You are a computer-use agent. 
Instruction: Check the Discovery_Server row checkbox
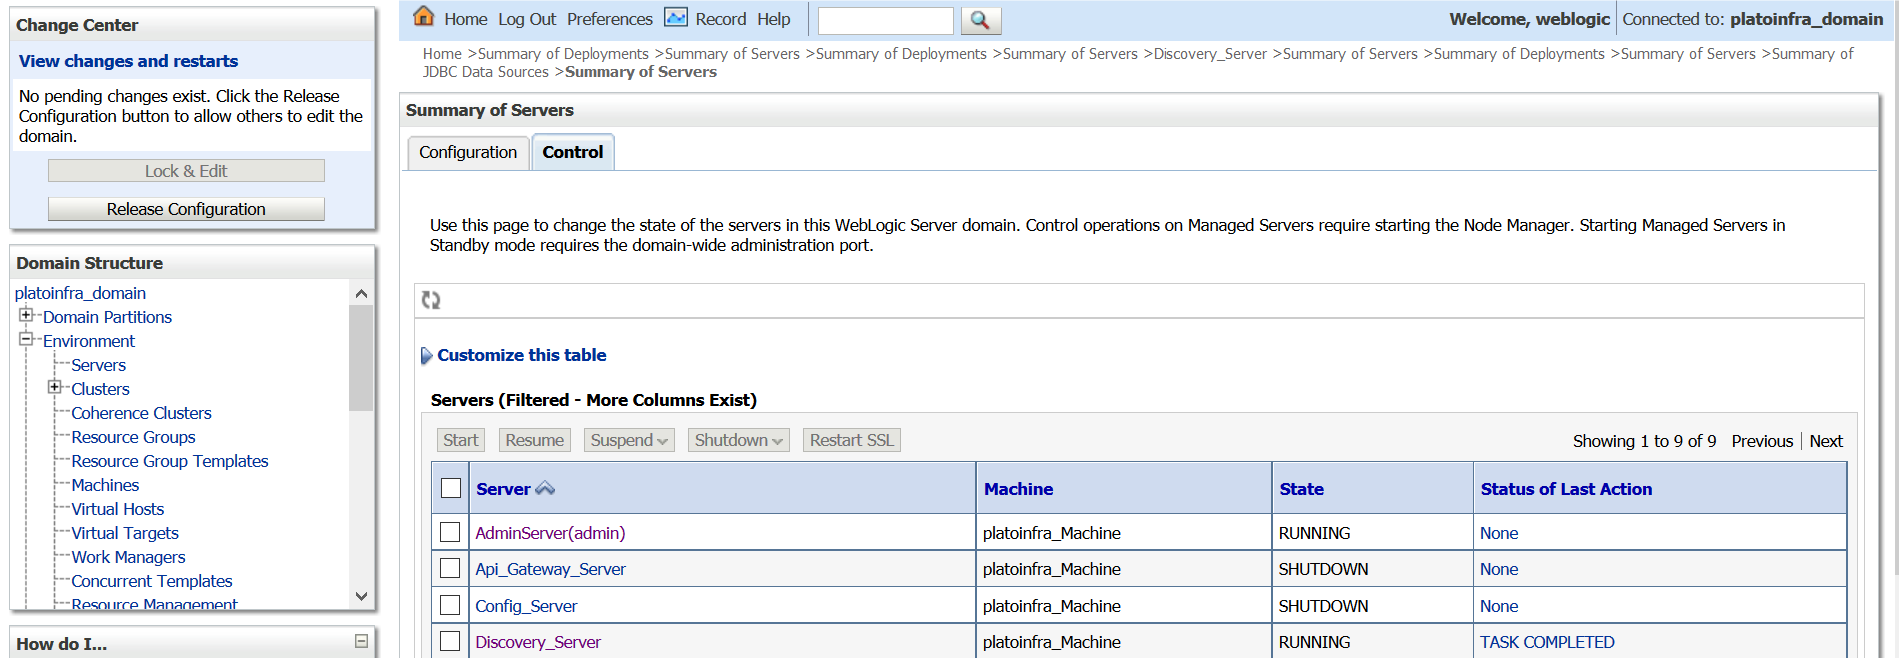[450, 641]
